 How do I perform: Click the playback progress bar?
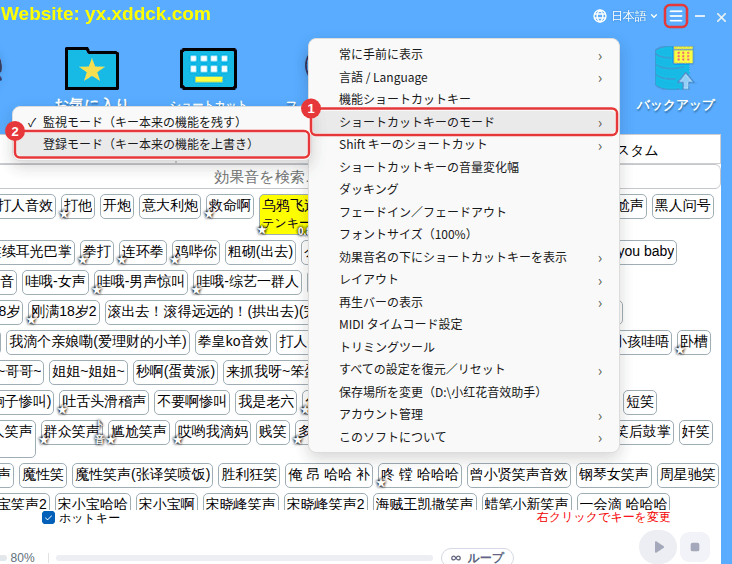pos(244,558)
